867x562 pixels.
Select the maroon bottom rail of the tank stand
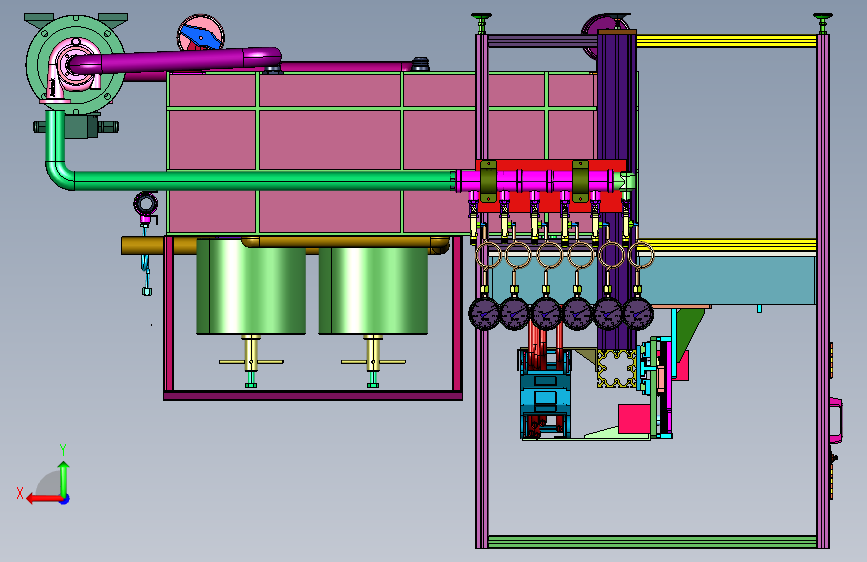(313, 395)
